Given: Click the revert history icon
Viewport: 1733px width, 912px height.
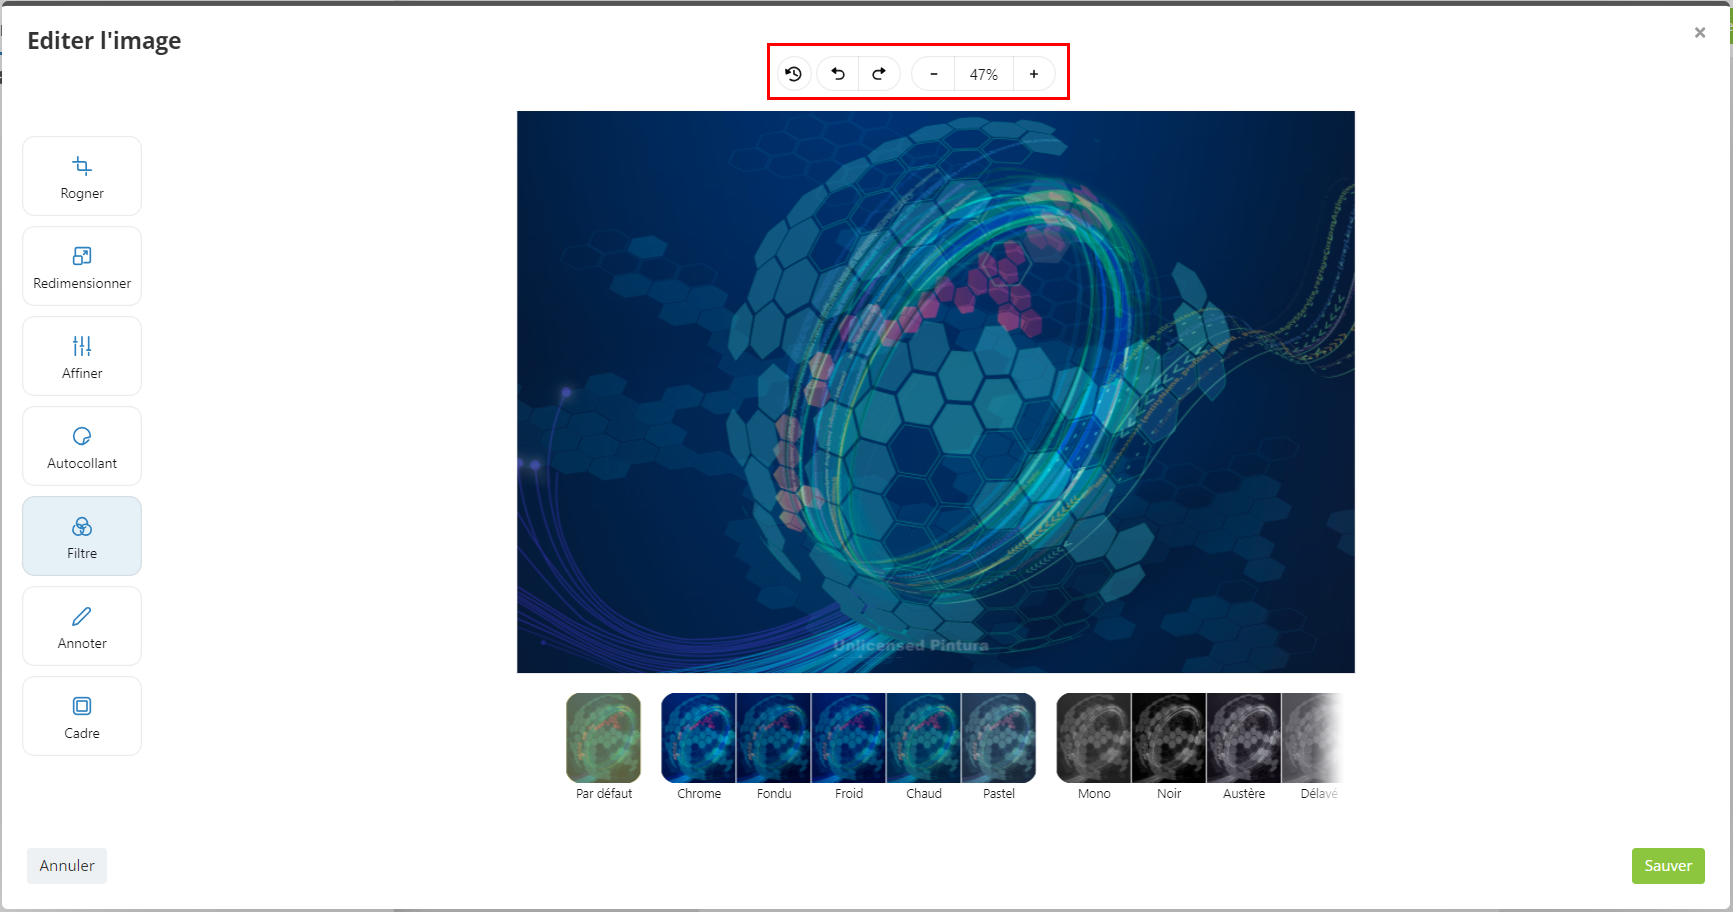Looking at the screenshot, I should coord(794,74).
